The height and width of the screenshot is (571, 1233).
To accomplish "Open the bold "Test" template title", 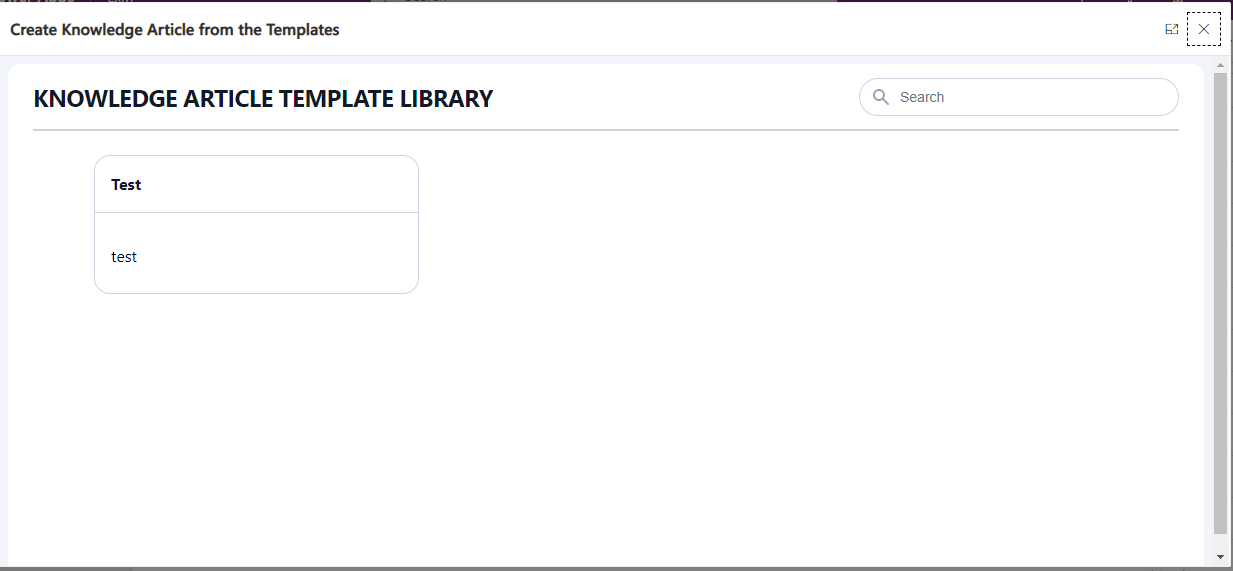I will point(126,185).
